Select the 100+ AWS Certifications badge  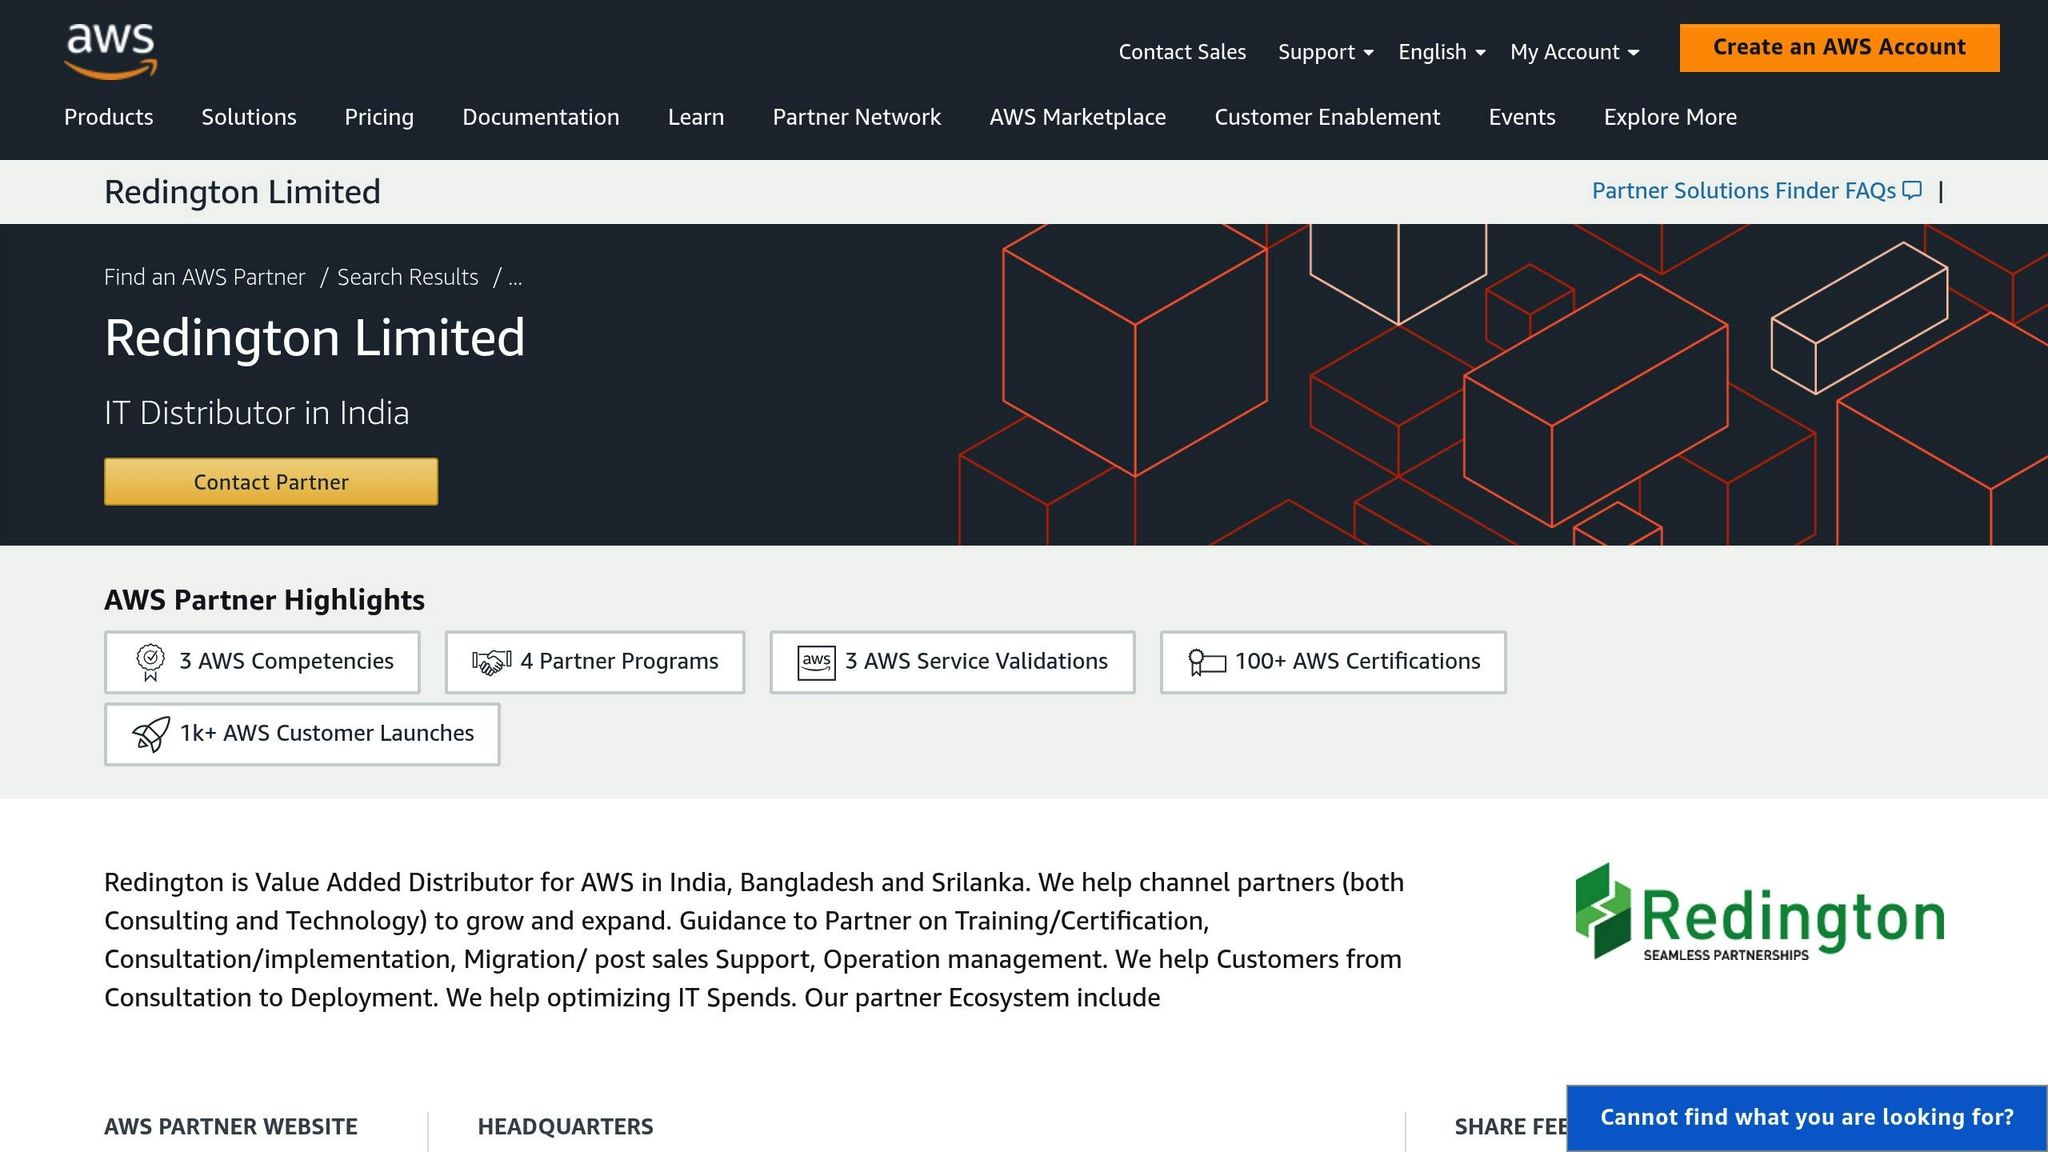pyautogui.click(x=1333, y=662)
